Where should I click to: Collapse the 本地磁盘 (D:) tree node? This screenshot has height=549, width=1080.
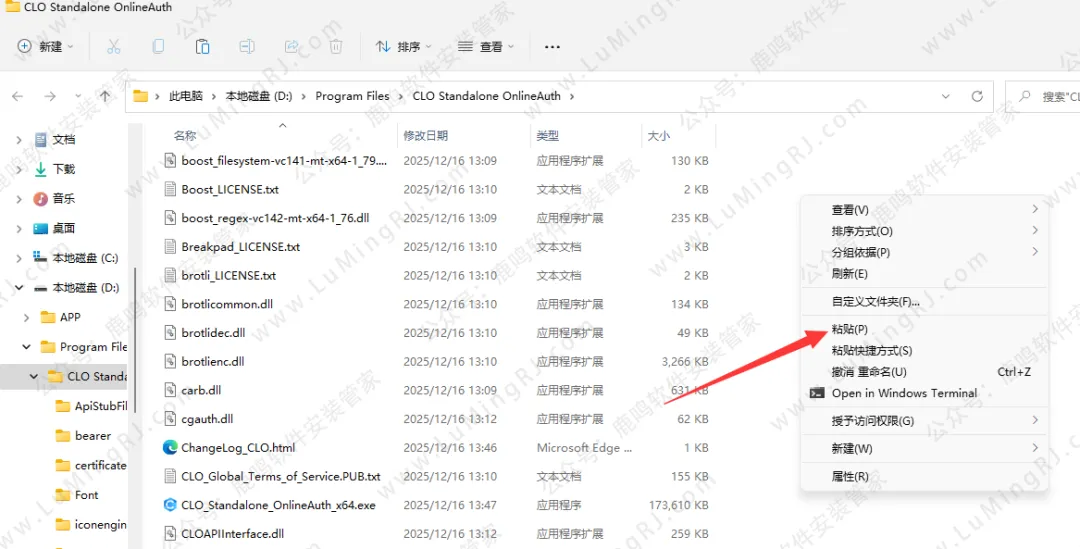19,288
